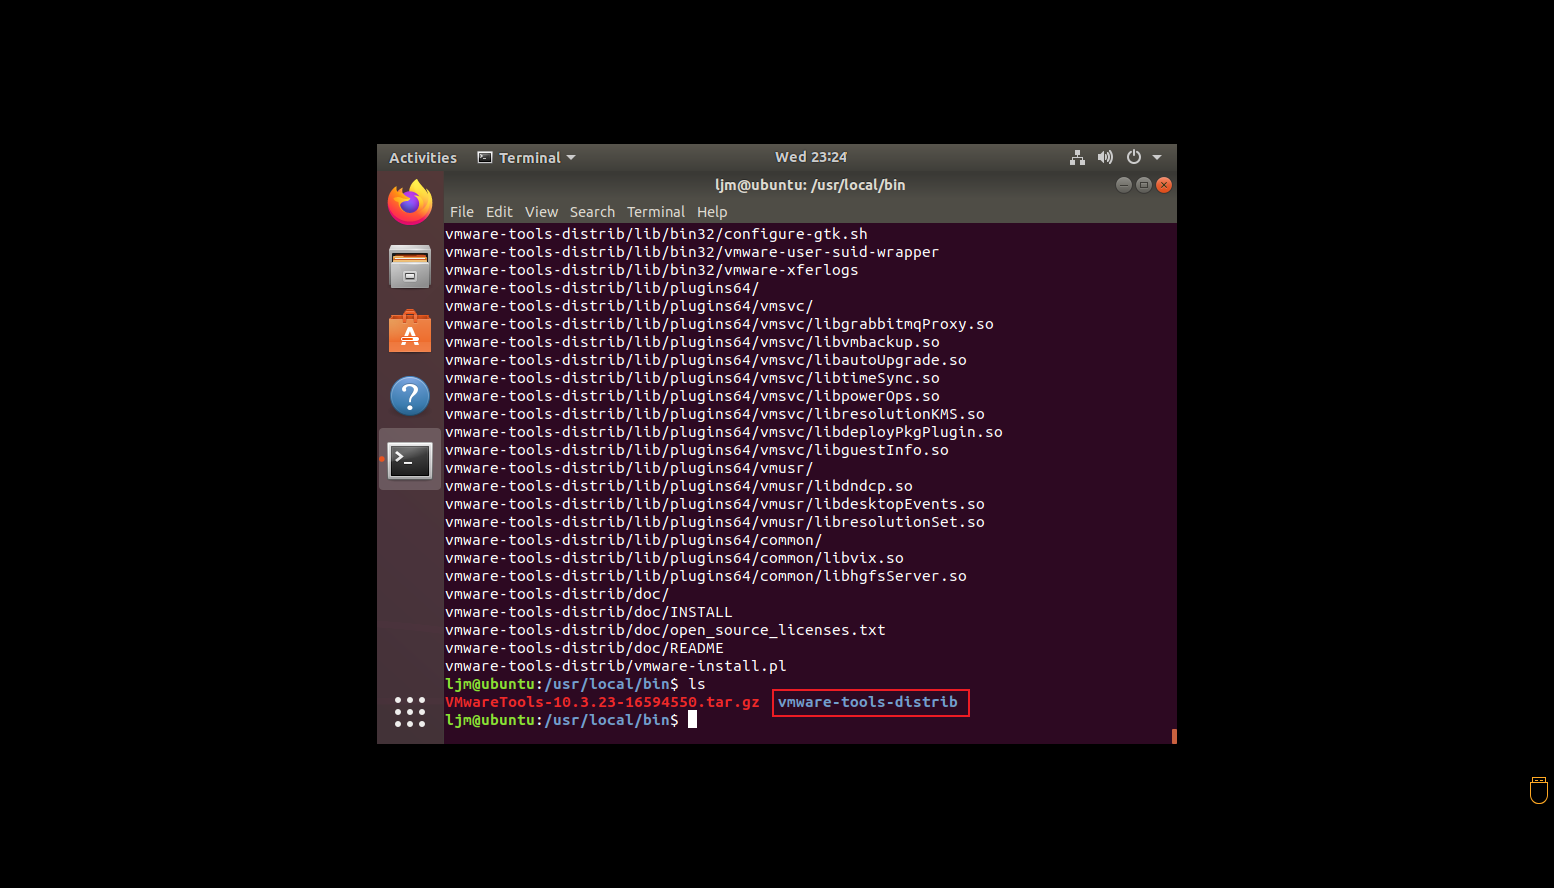Image resolution: width=1554 pixels, height=888 pixels.
Task: Open the clock Wed 23:24 calendar
Action: click(x=811, y=157)
